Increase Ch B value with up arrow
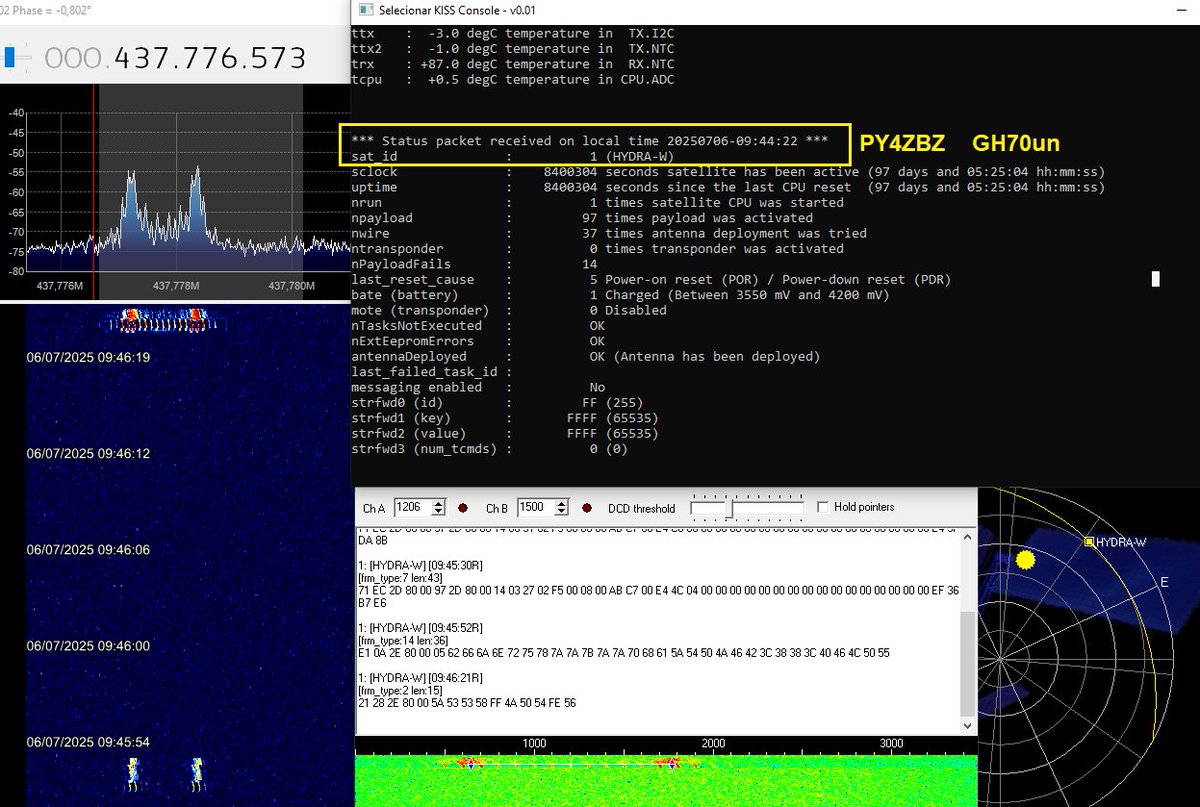 coord(561,503)
